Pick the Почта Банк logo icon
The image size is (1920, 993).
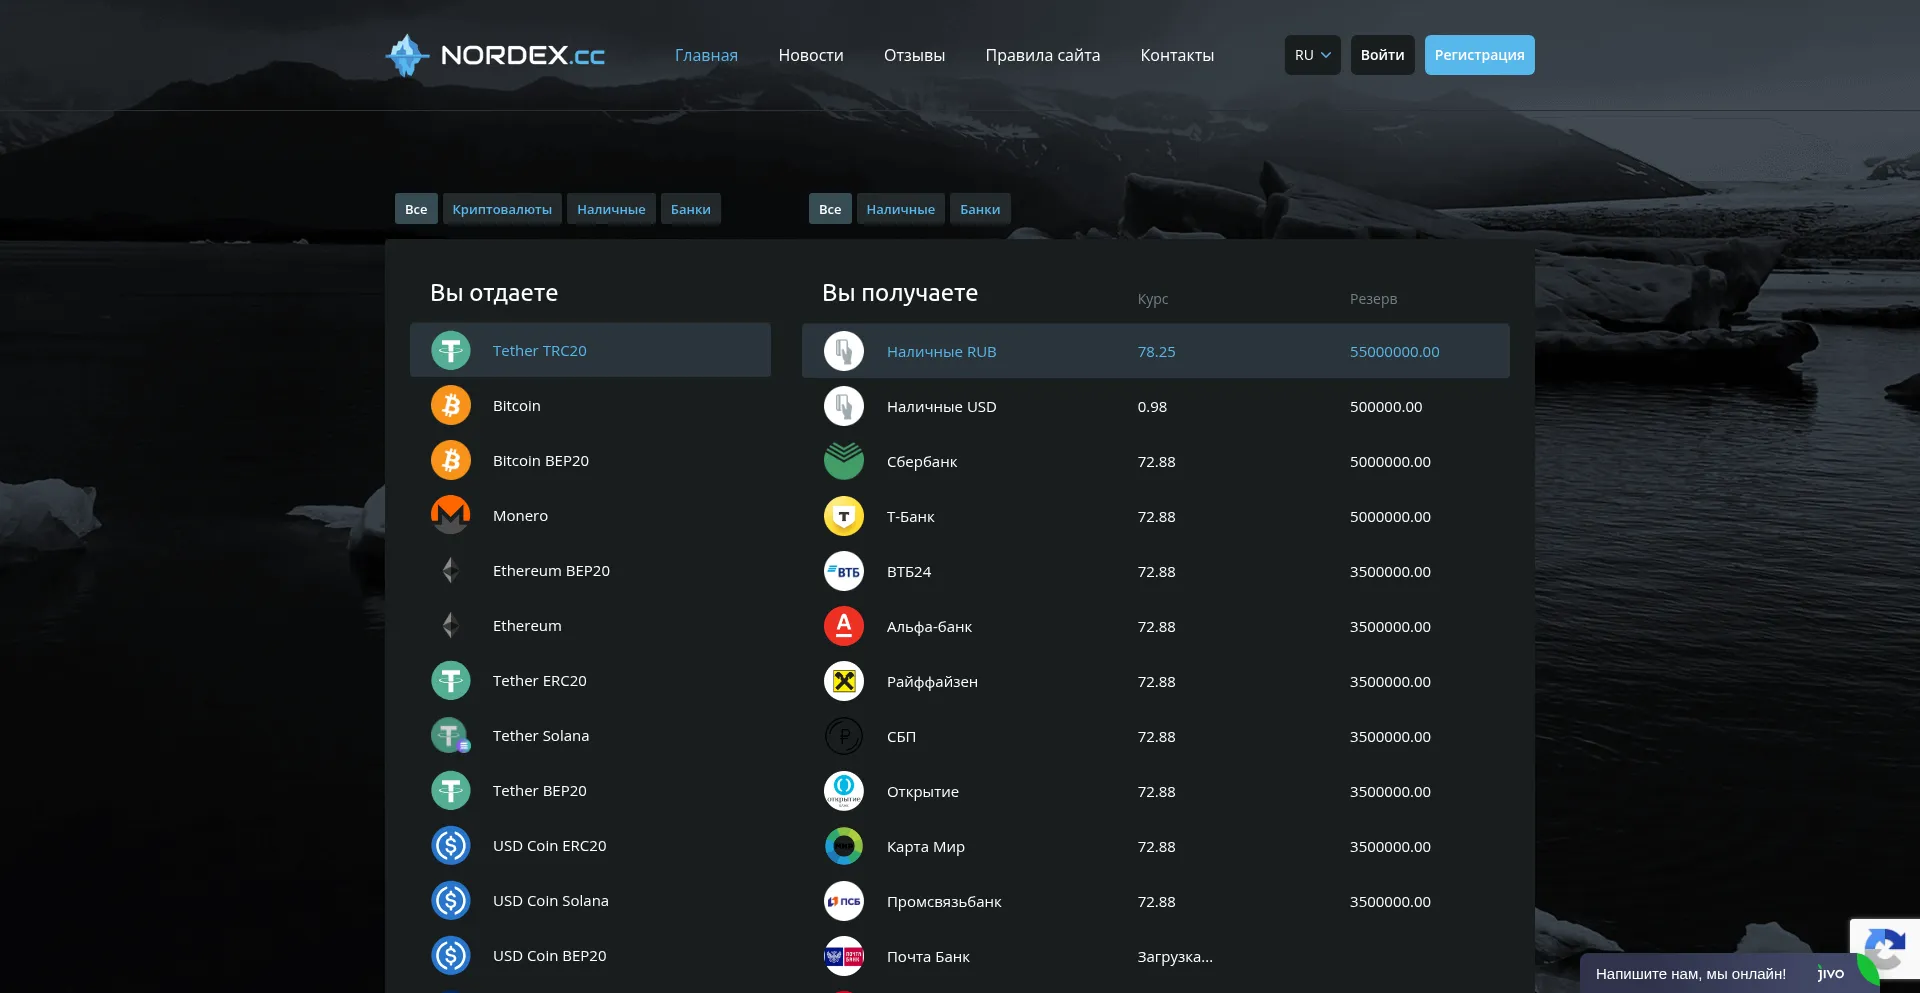(844, 957)
